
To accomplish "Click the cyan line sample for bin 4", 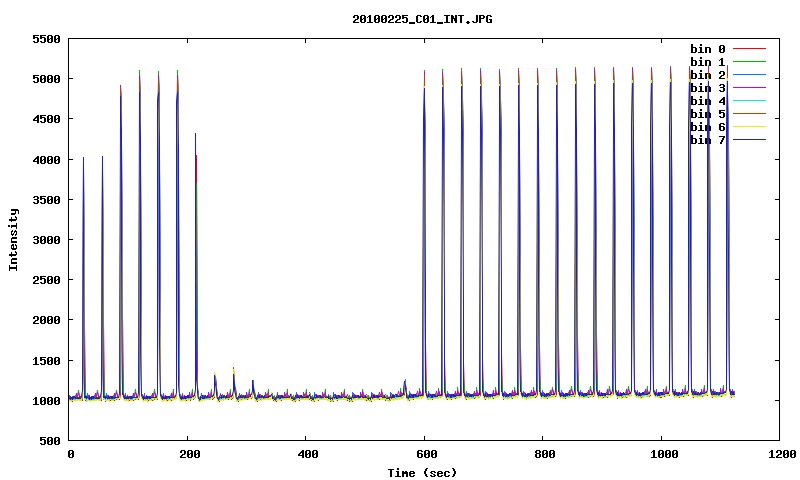I will click(749, 101).
